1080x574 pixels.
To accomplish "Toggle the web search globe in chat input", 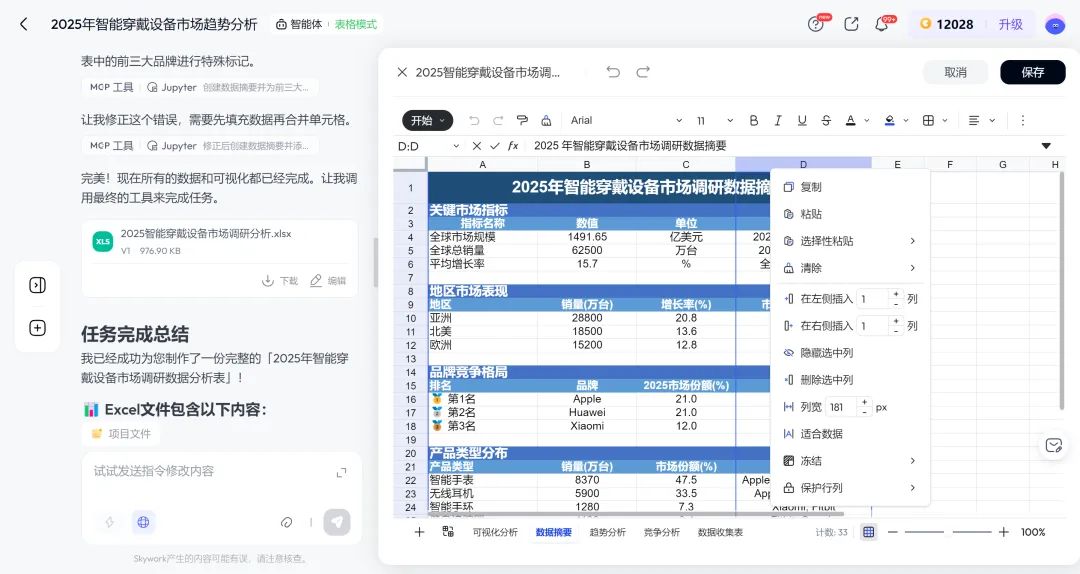I will tap(143, 522).
